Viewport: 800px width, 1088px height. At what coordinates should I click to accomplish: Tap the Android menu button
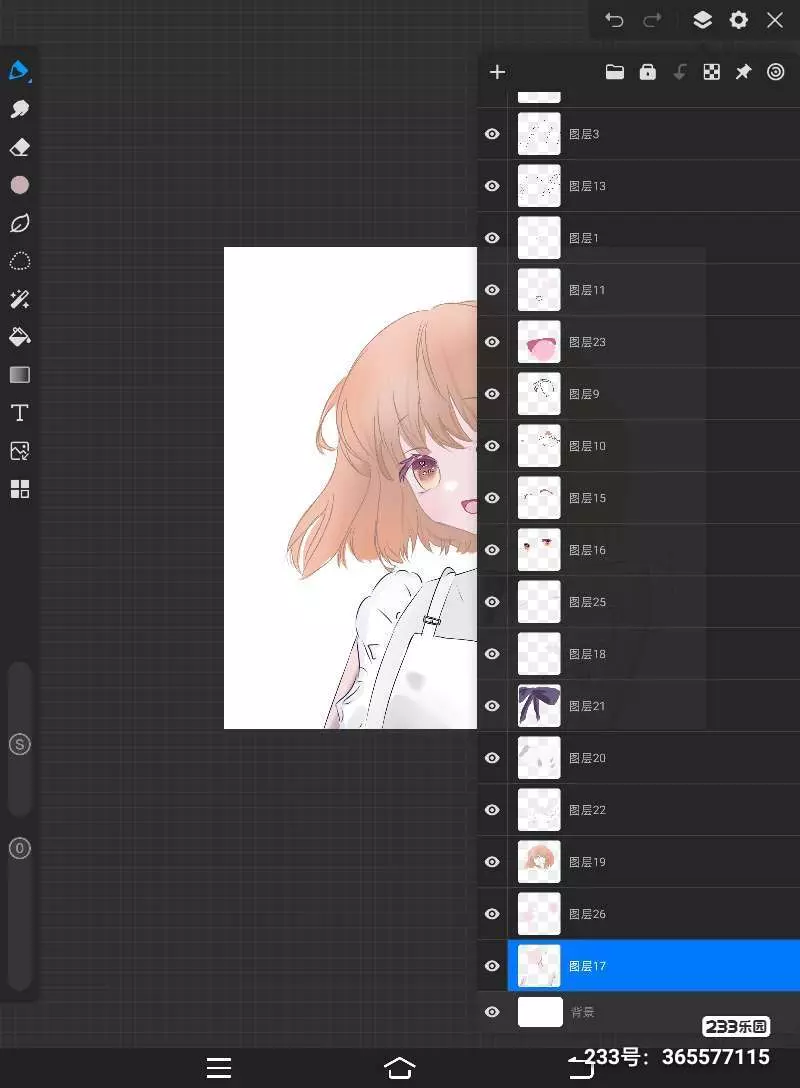pyautogui.click(x=219, y=1067)
